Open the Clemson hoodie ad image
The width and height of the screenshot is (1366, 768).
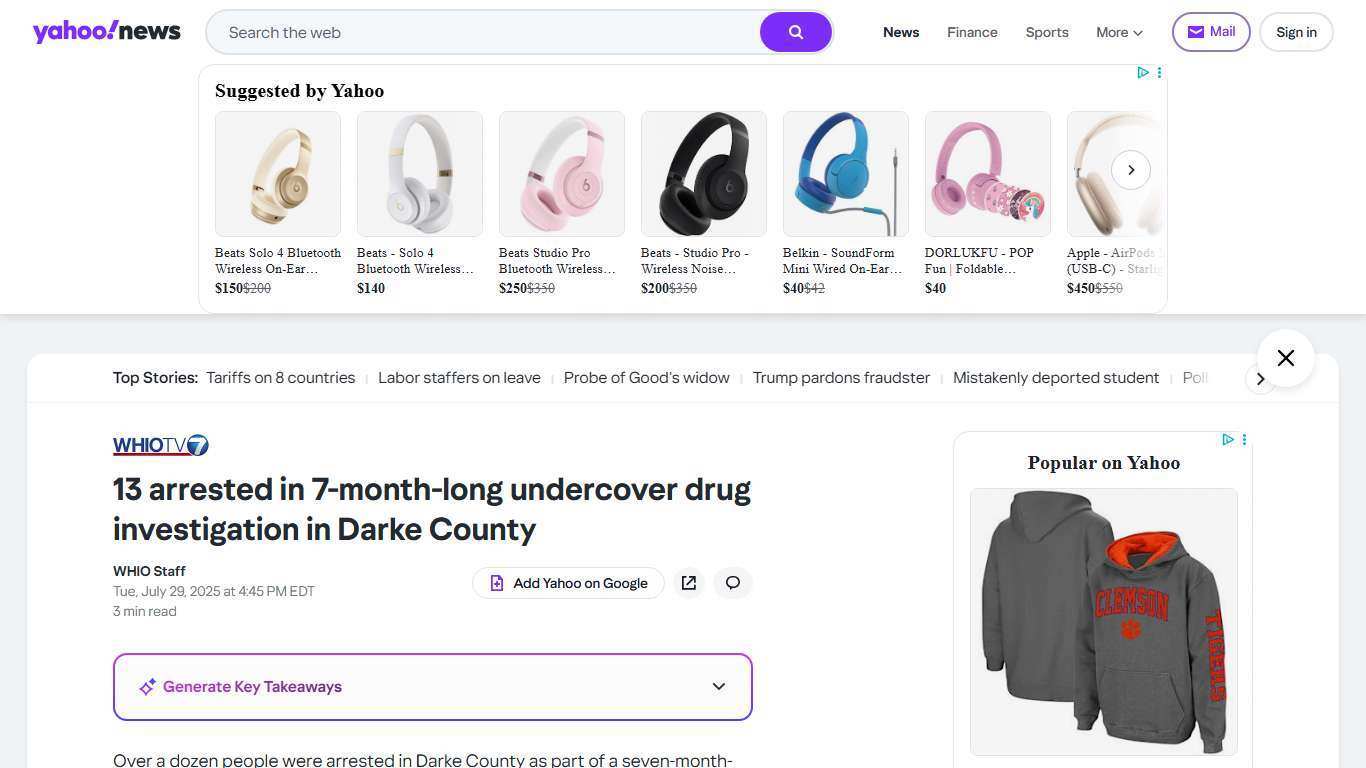coord(1104,621)
